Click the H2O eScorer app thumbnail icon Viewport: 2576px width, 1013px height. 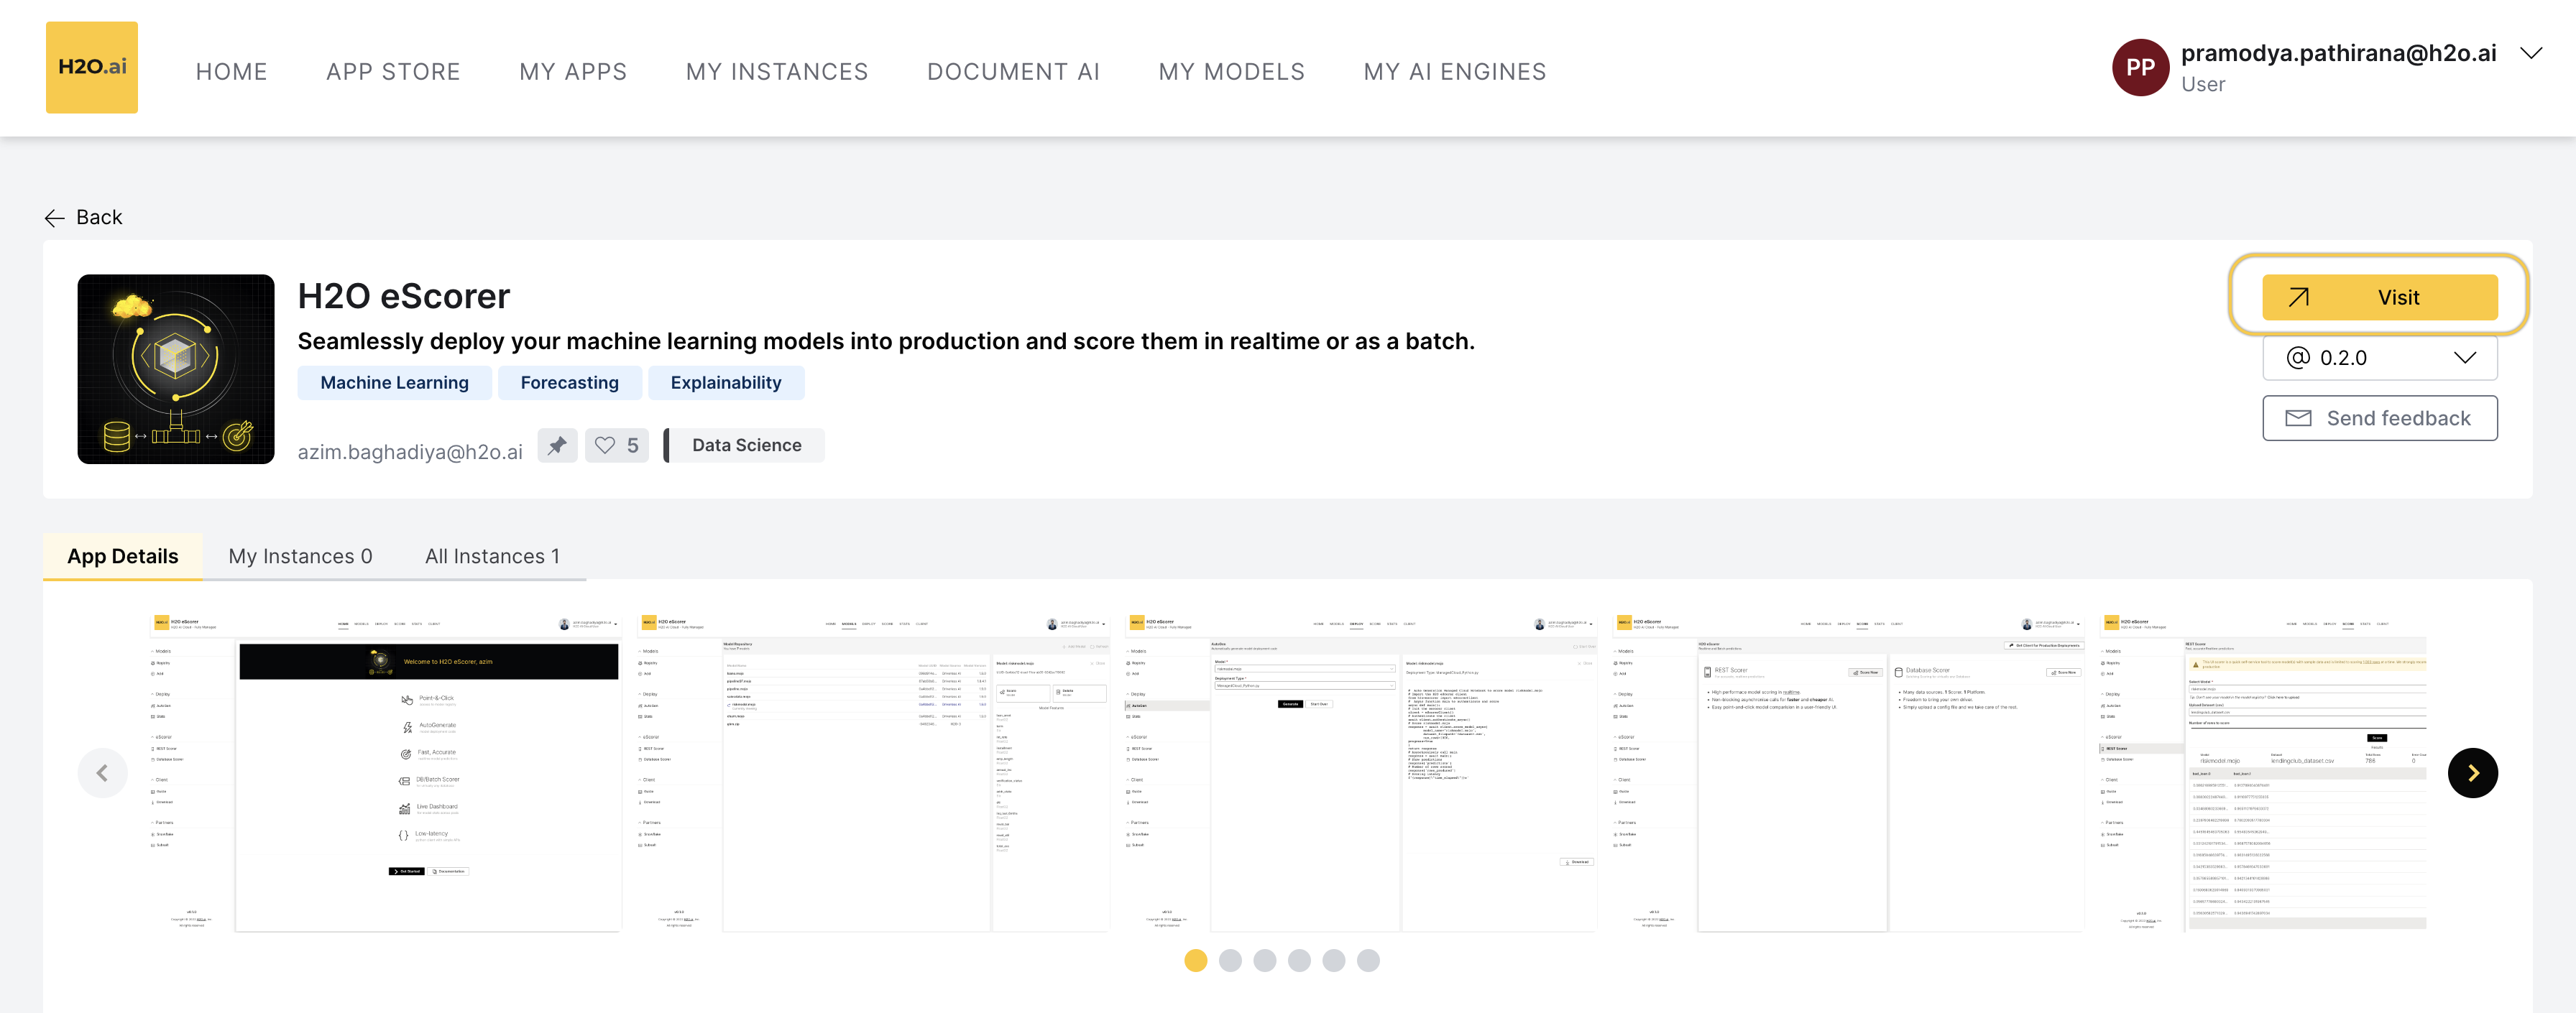tap(176, 369)
